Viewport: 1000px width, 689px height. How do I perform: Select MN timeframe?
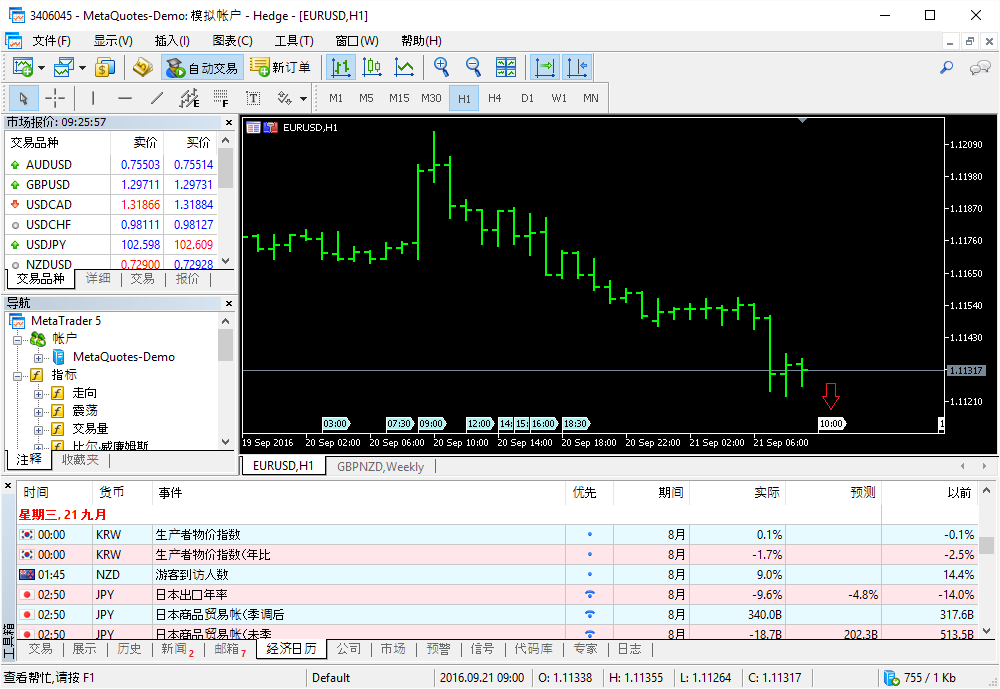tap(591, 98)
